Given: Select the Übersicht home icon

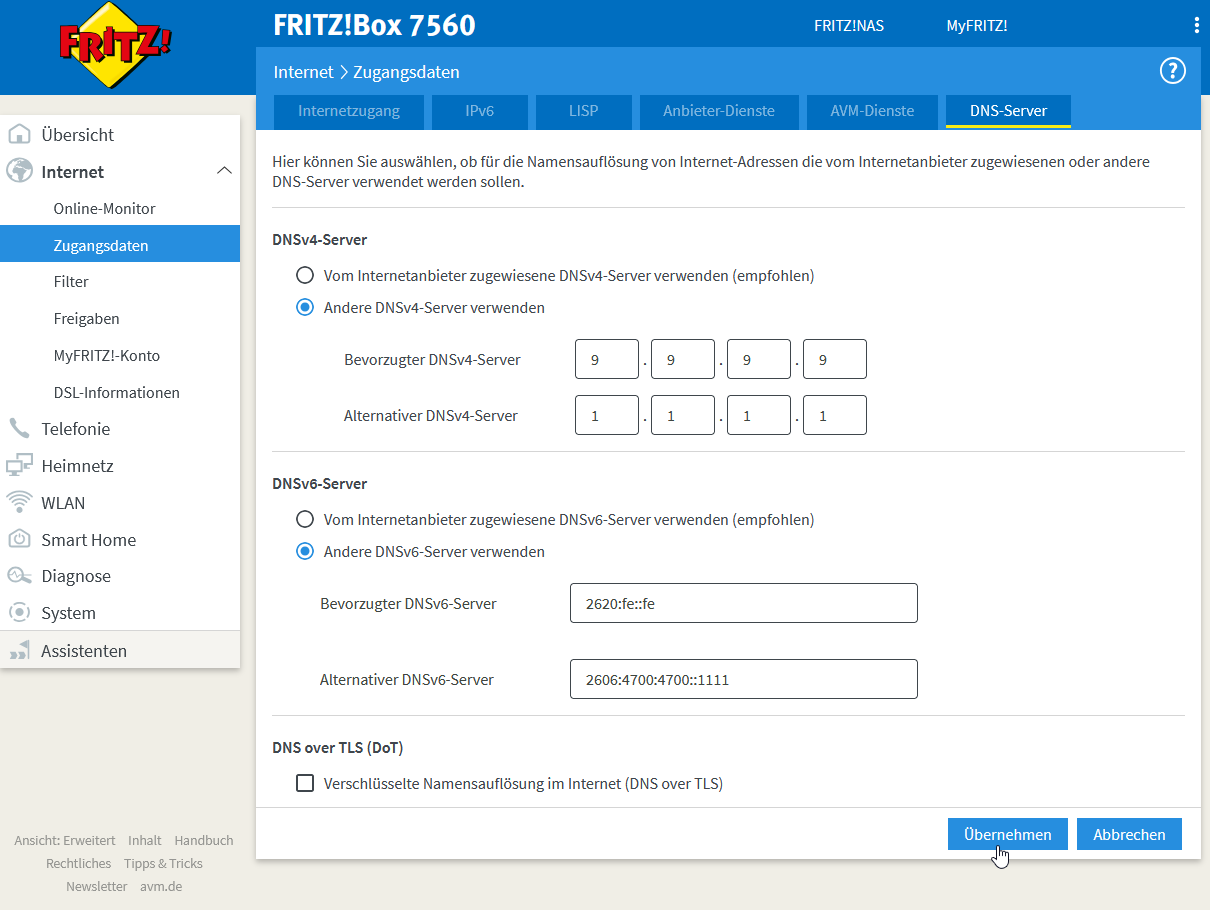Looking at the screenshot, I should pos(21,134).
